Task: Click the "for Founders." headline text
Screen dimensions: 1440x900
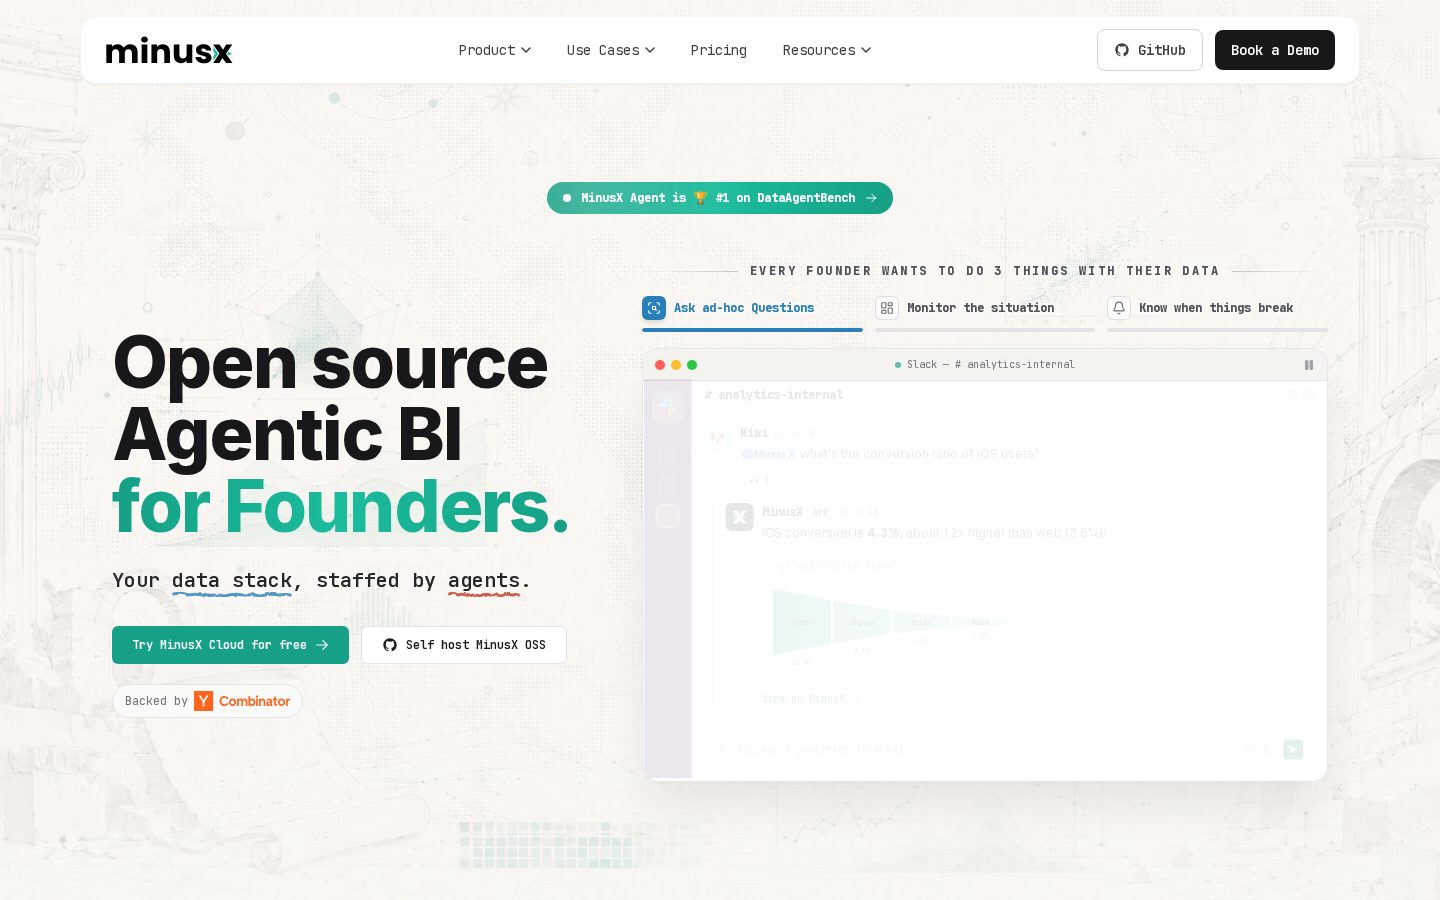Action: 340,506
